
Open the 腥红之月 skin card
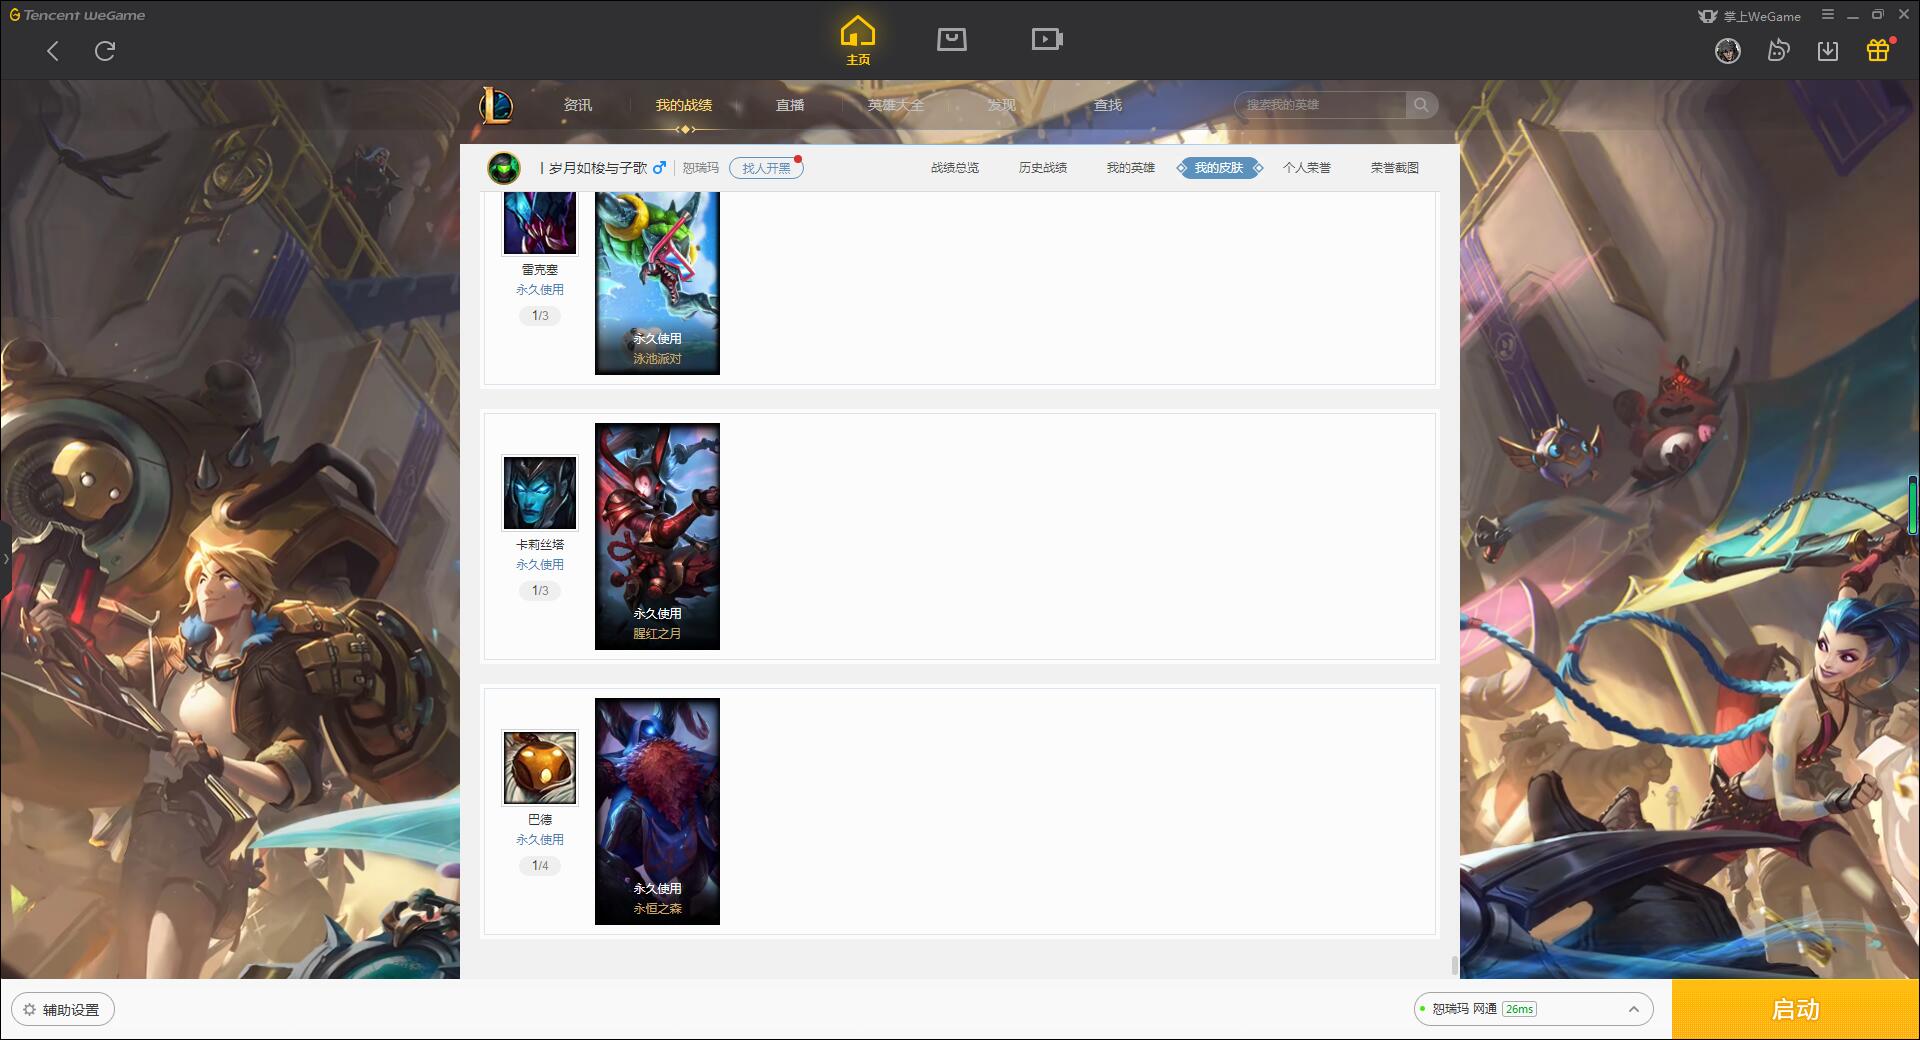(657, 536)
